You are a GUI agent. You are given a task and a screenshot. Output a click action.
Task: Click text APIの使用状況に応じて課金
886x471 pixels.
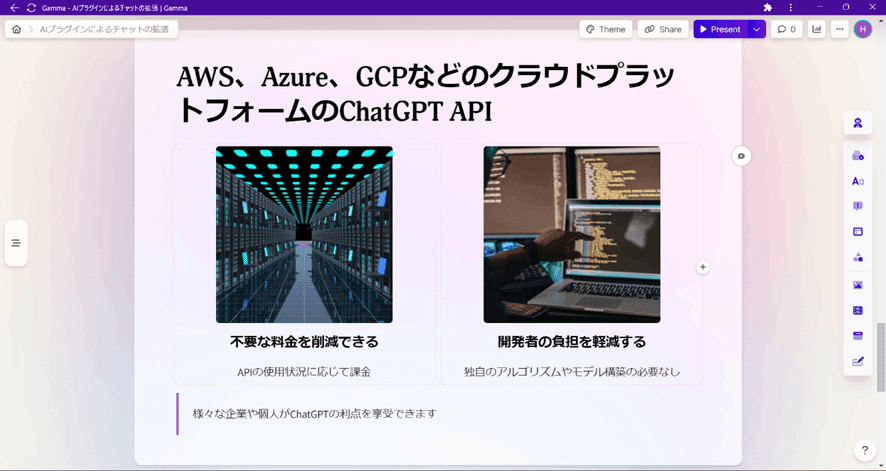pyautogui.click(x=304, y=372)
